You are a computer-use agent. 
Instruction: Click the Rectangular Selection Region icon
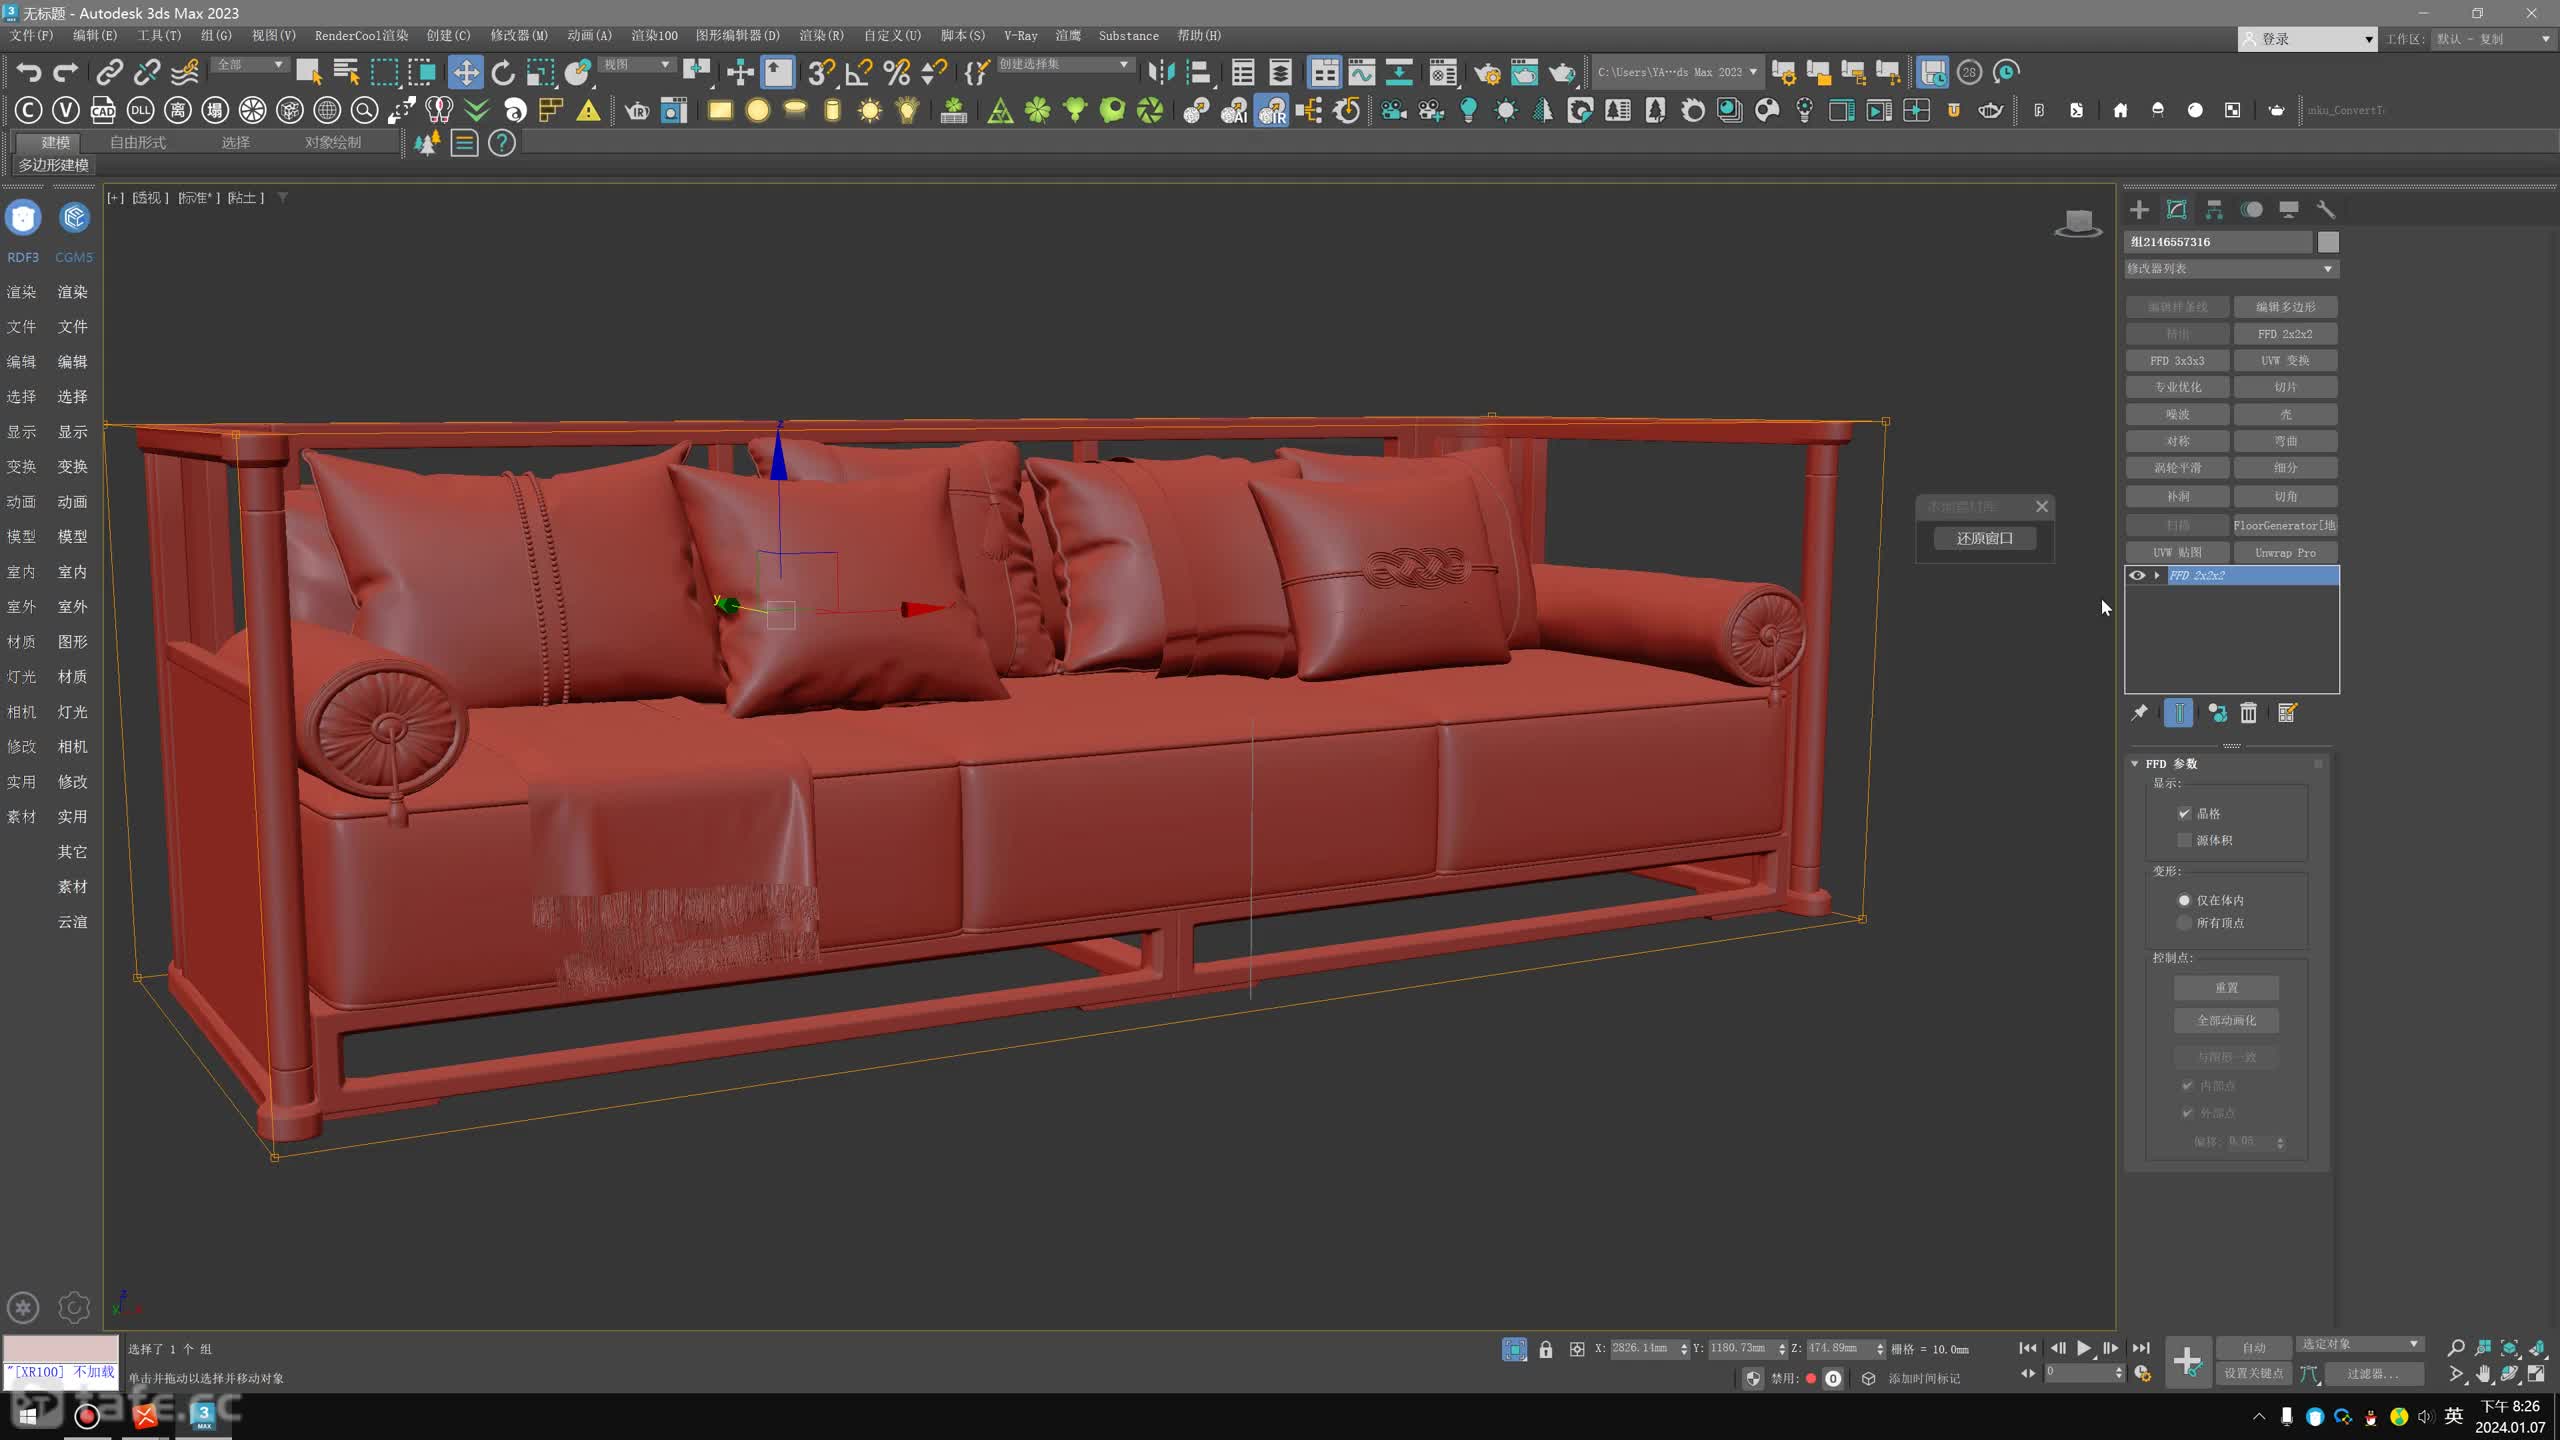[384, 72]
